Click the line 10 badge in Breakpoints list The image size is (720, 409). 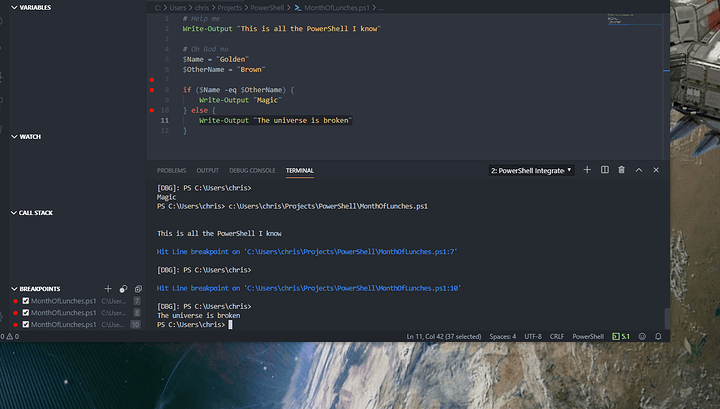pos(135,325)
